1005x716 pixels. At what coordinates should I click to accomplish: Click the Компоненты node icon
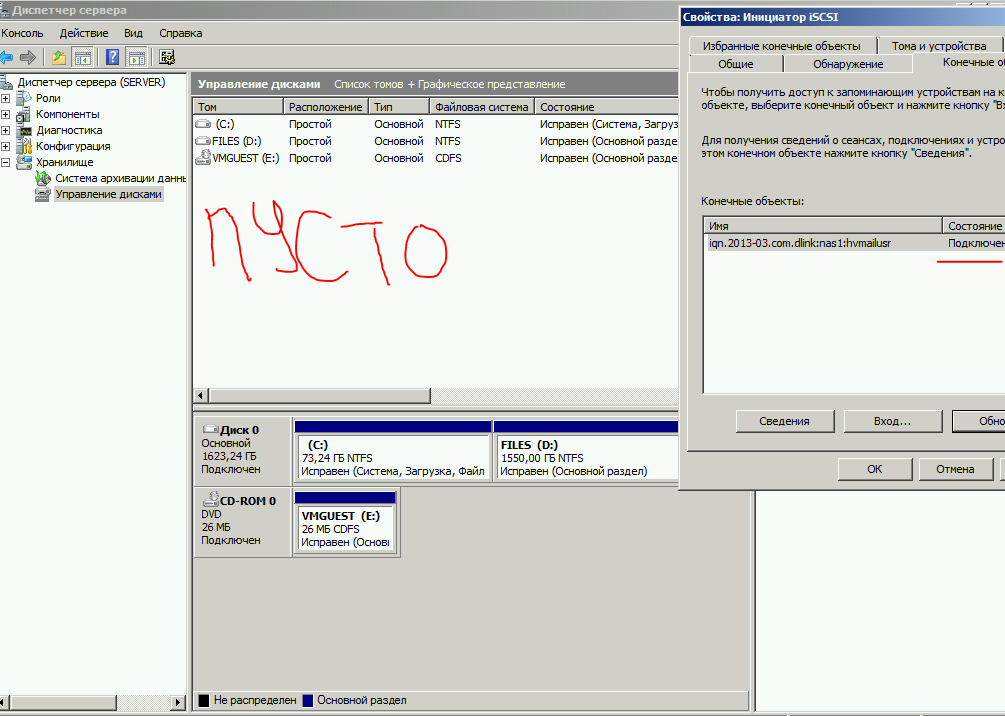24,114
